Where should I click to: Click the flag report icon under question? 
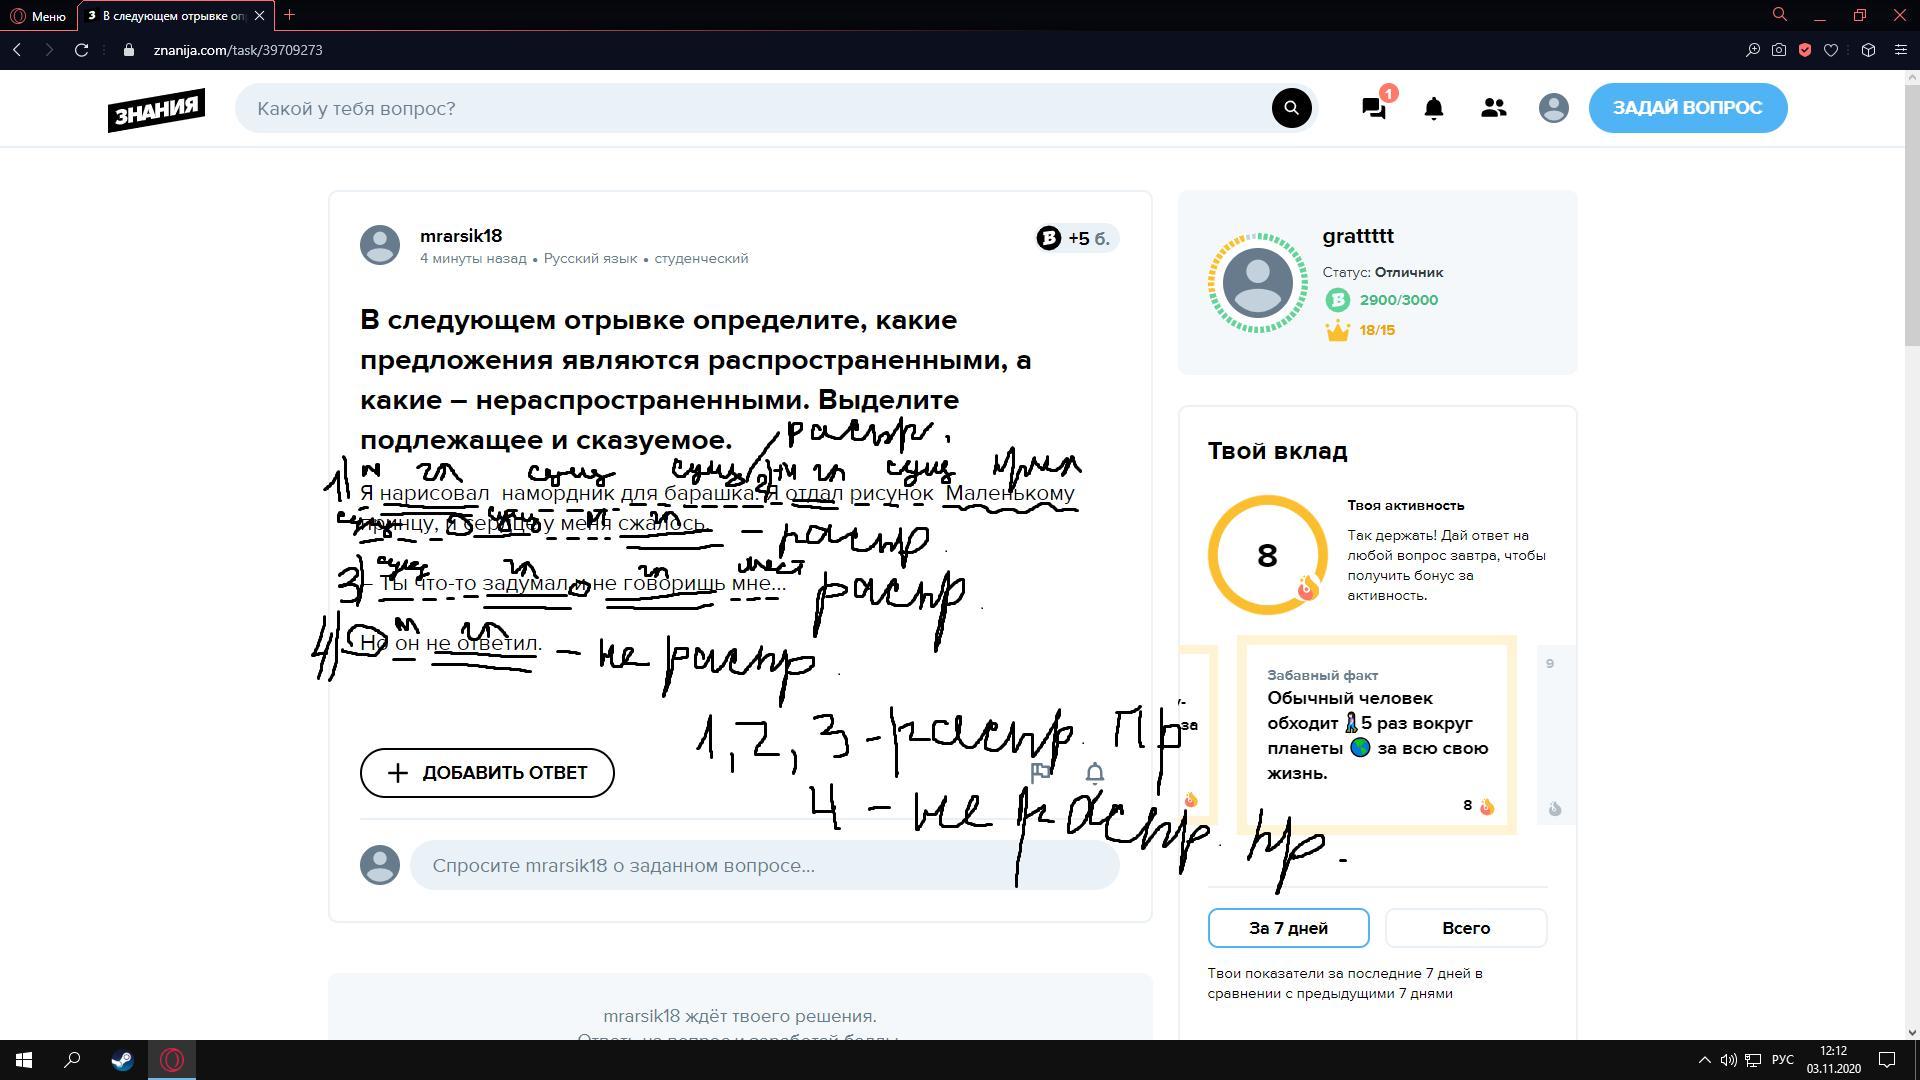1040,772
